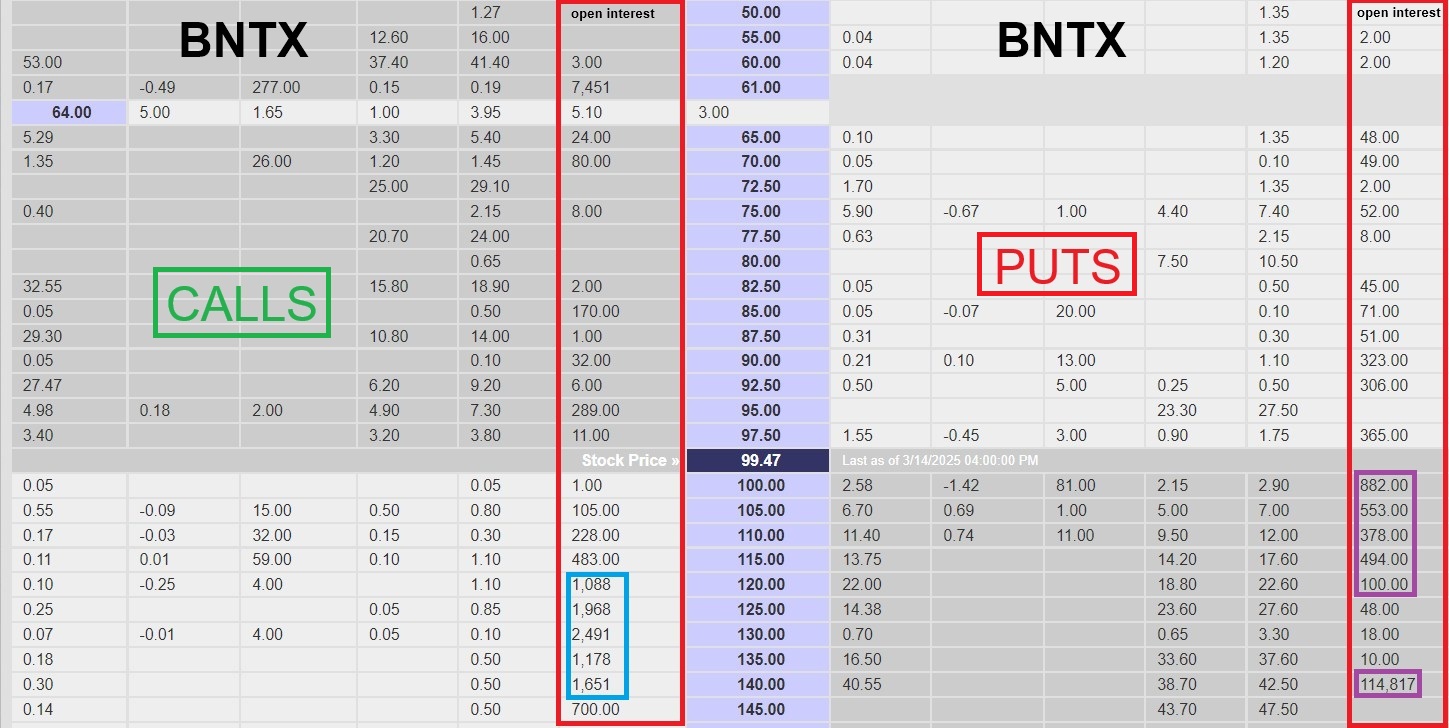This screenshot has width=1449, height=728.
Task: Select strike price 92.50
Action: coord(760,385)
